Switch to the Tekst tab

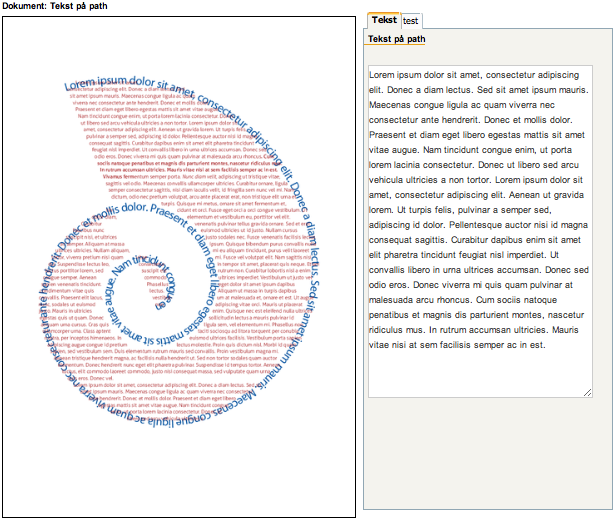click(384, 20)
